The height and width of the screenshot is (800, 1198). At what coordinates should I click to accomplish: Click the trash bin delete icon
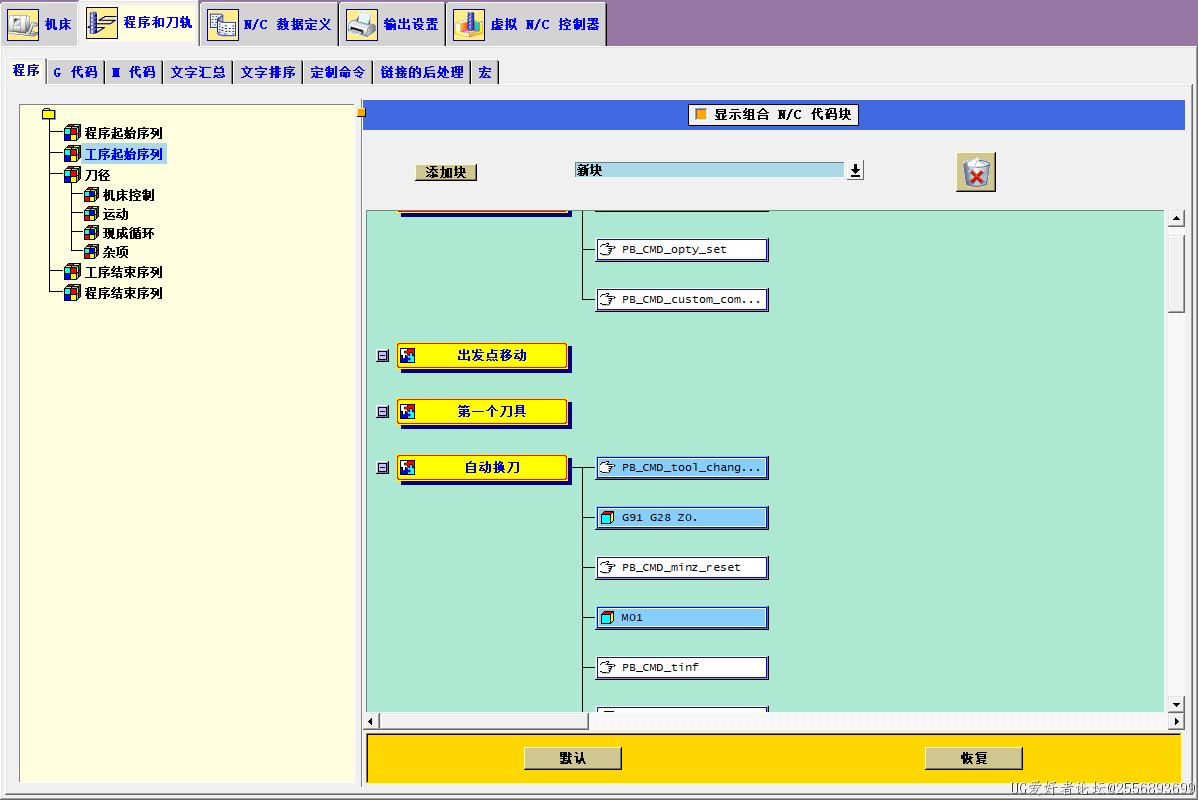coord(976,172)
